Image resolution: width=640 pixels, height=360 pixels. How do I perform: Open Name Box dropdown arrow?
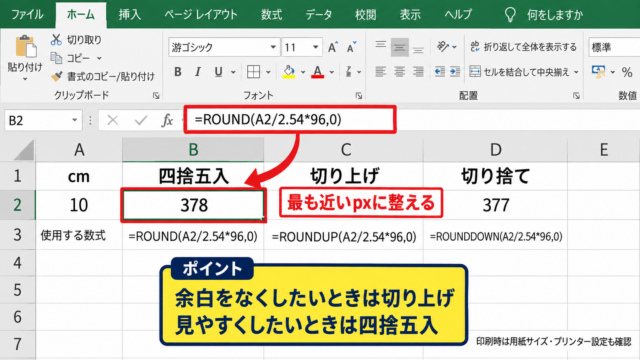75,120
